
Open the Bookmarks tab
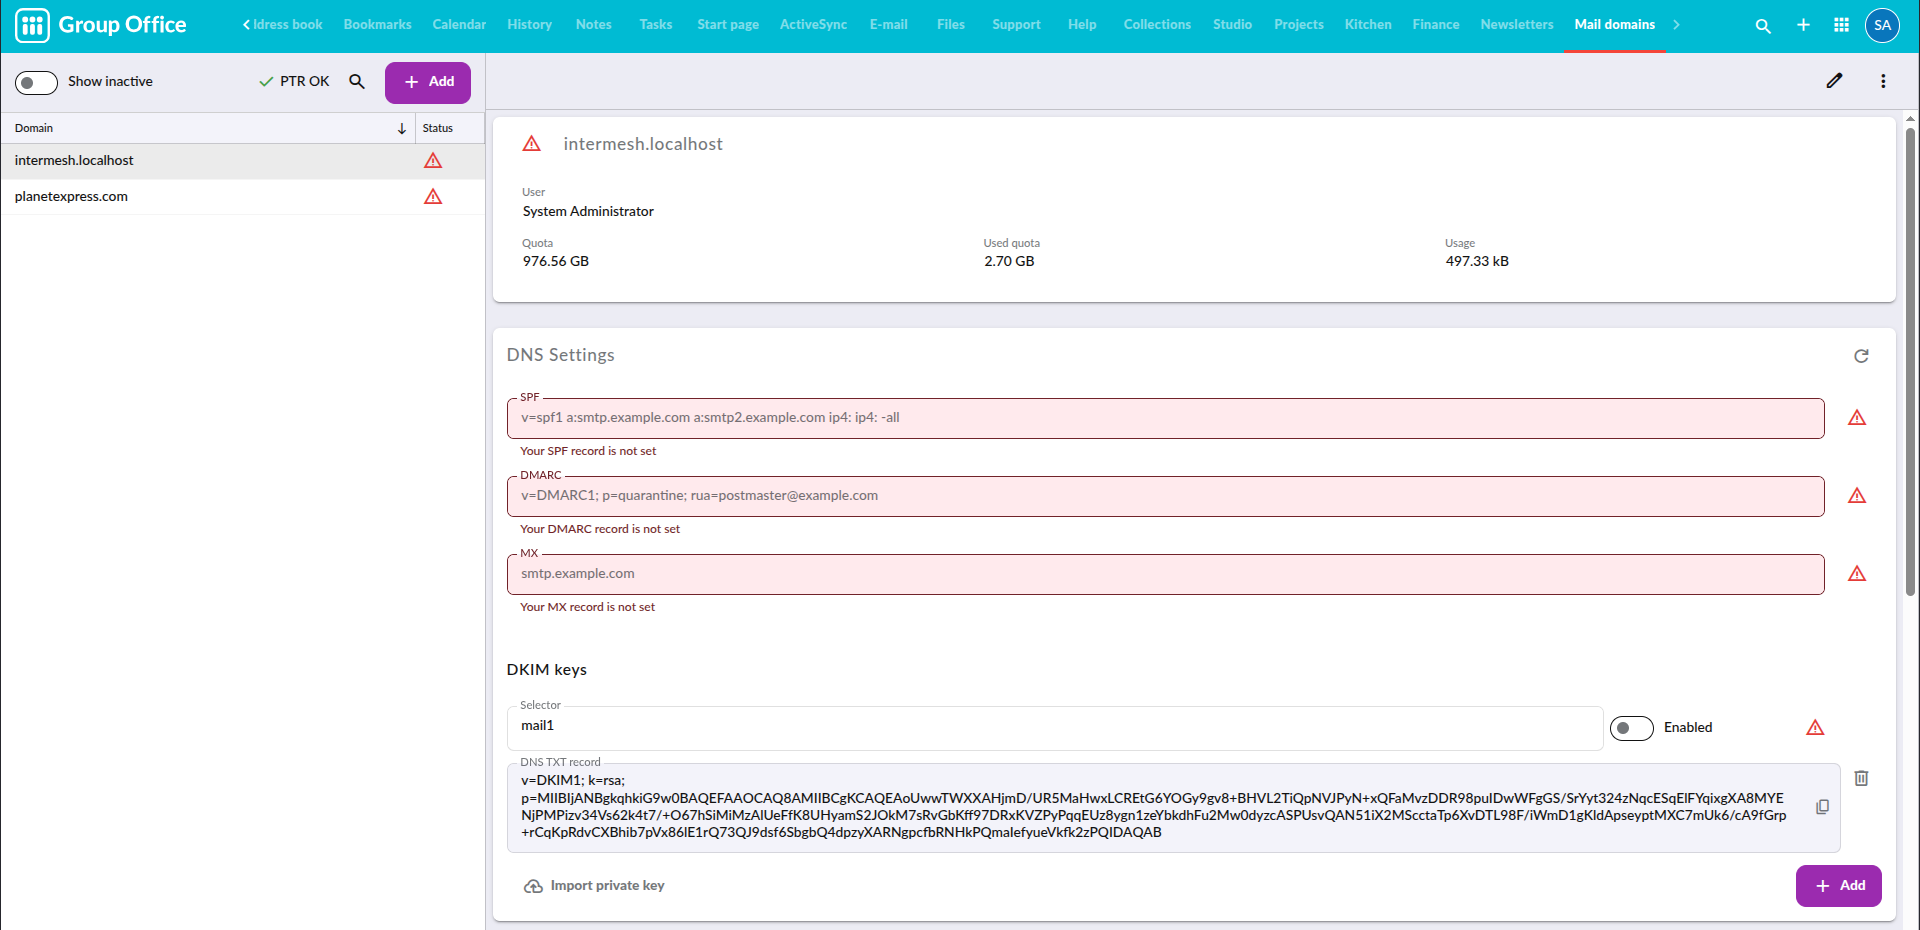[x=377, y=25]
